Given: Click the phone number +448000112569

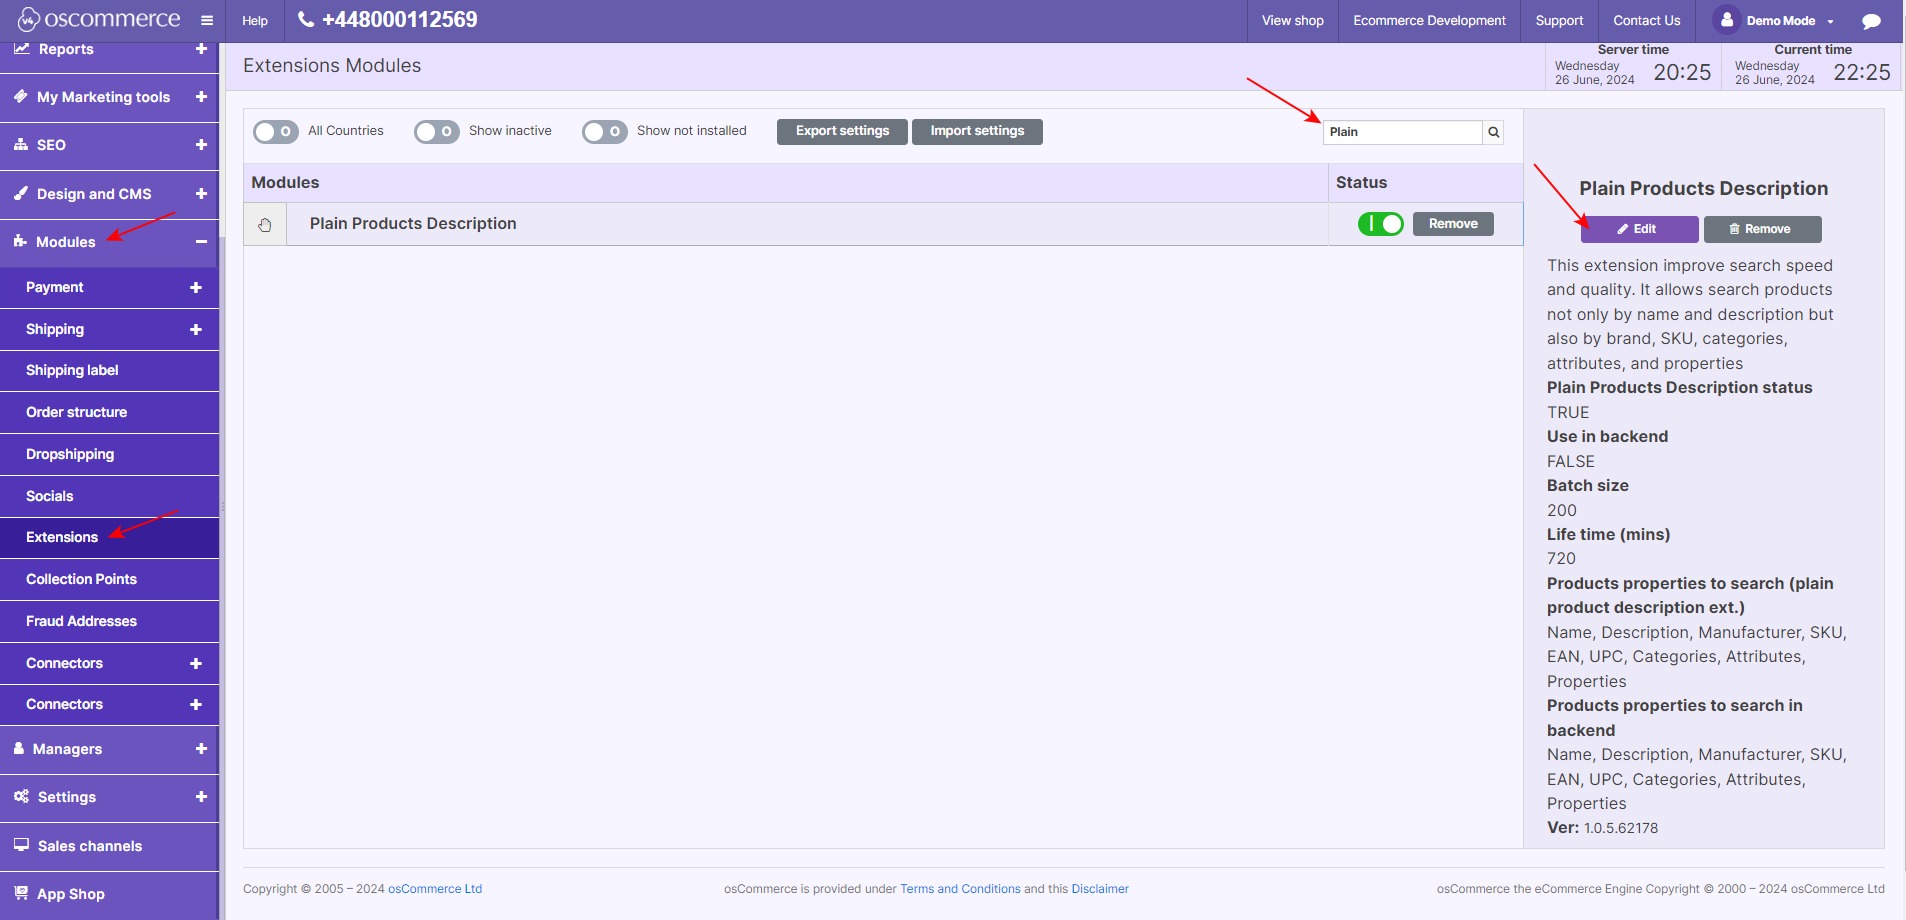Looking at the screenshot, I should click(x=399, y=19).
